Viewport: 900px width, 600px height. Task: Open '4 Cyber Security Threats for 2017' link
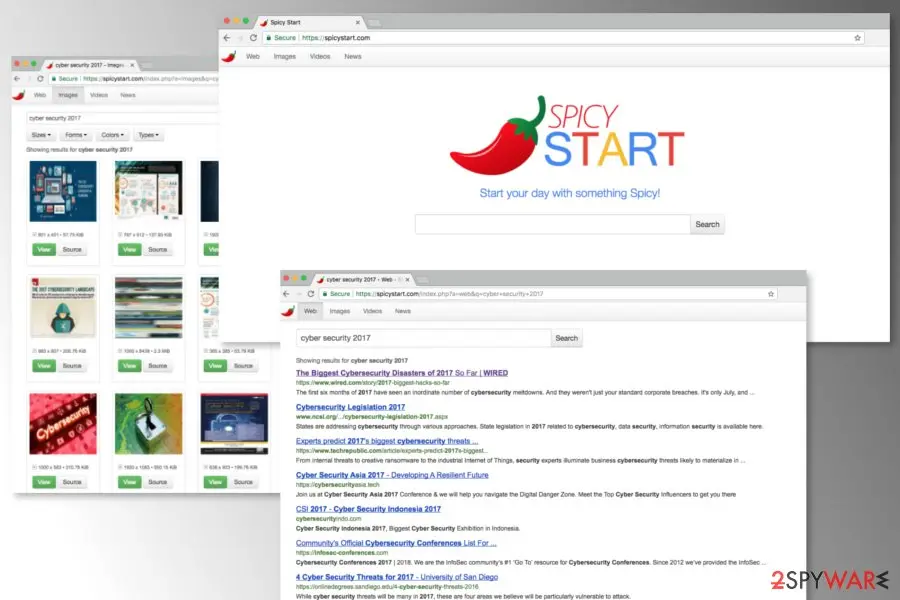click(x=397, y=577)
